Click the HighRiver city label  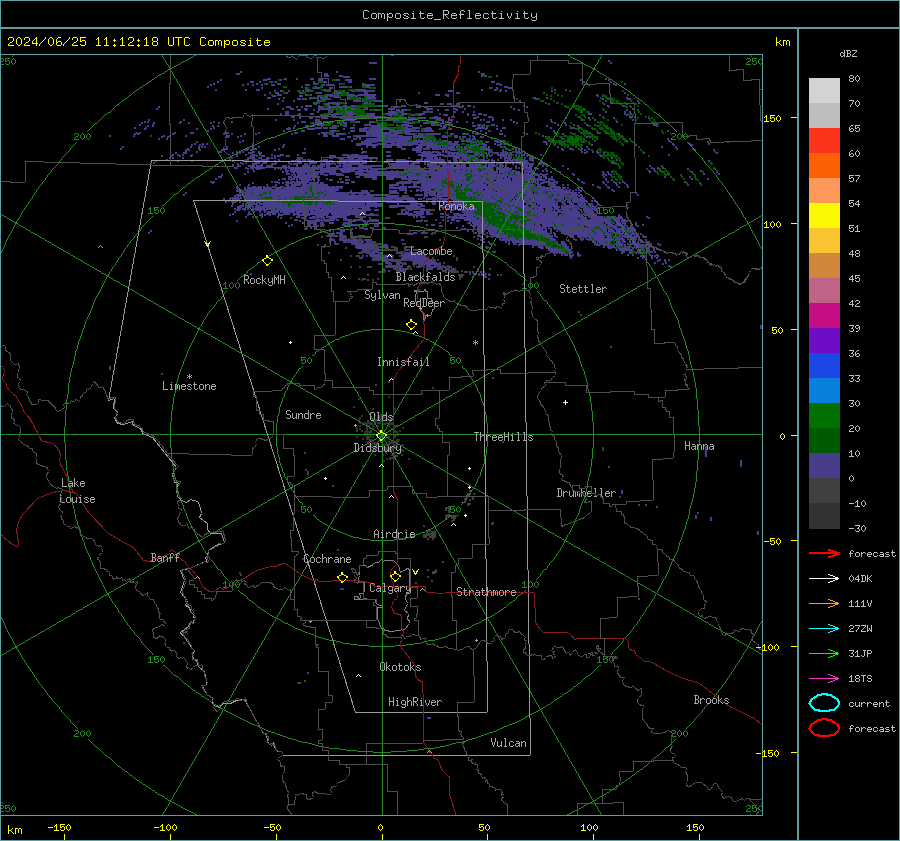pyautogui.click(x=414, y=702)
